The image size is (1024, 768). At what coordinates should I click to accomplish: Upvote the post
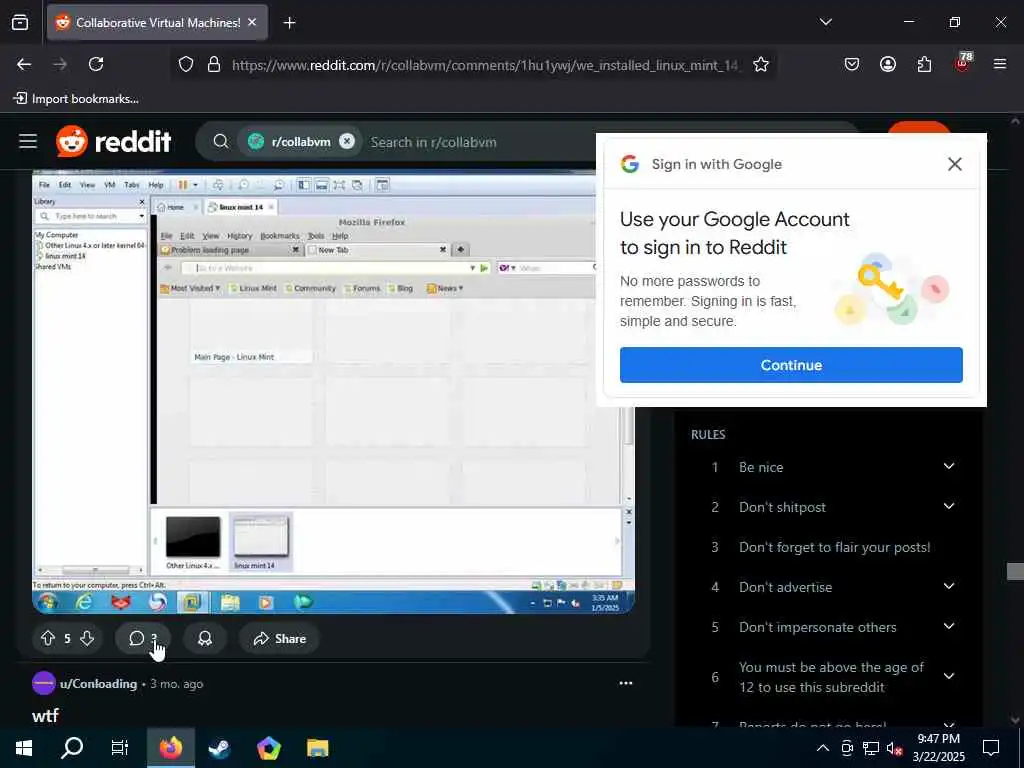(48, 638)
